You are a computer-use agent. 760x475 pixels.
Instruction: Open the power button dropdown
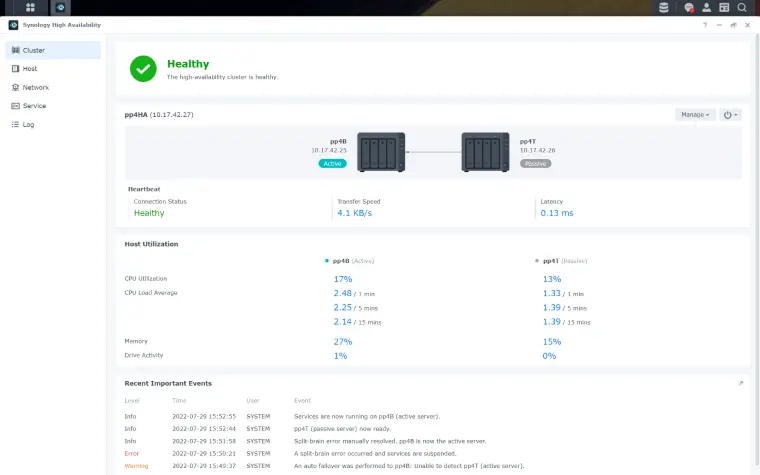(730, 115)
